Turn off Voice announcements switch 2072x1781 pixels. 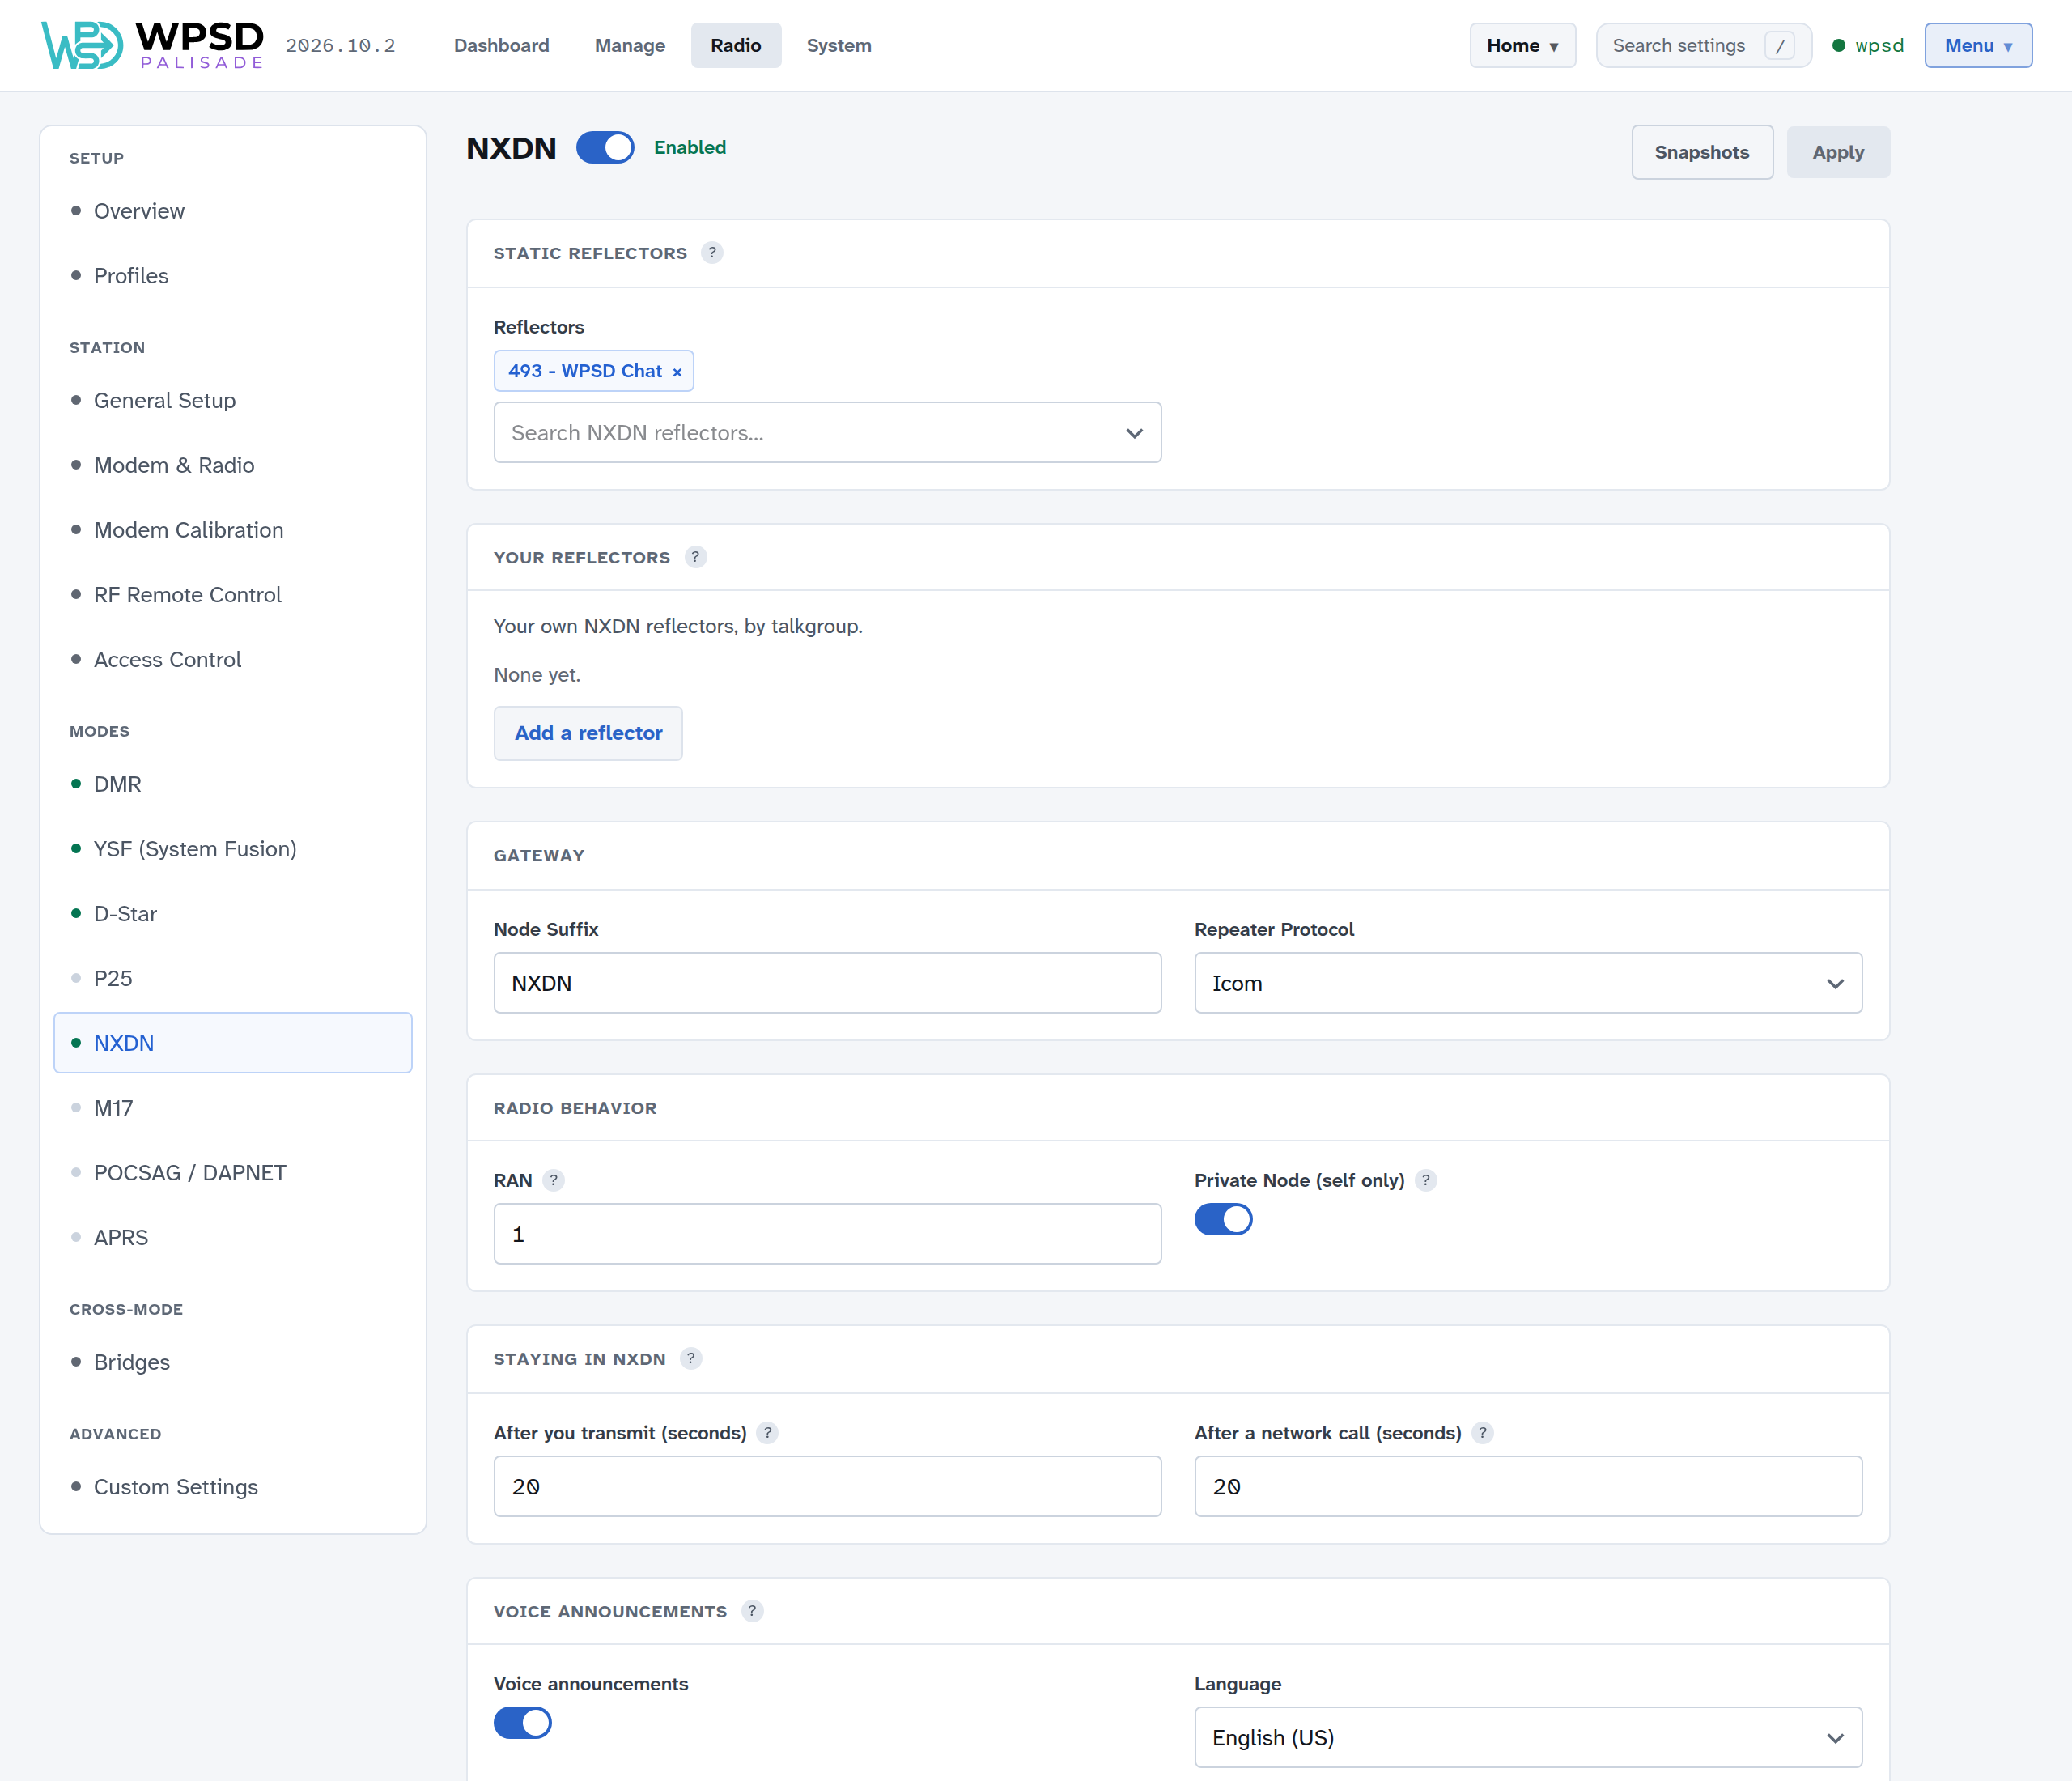tap(523, 1722)
